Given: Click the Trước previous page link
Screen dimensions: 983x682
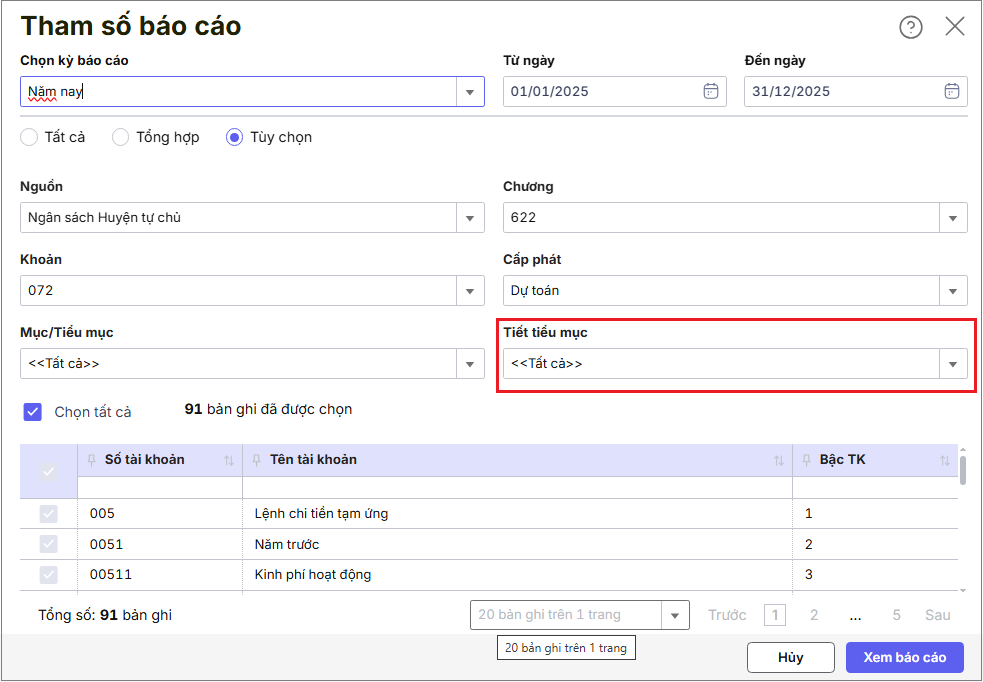Looking at the screenshot, I should [727, 616].
